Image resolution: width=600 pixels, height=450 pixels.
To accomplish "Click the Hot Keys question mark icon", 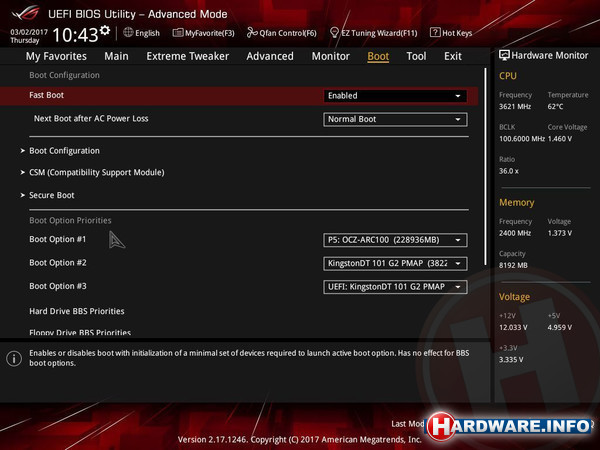I will 435,33.
